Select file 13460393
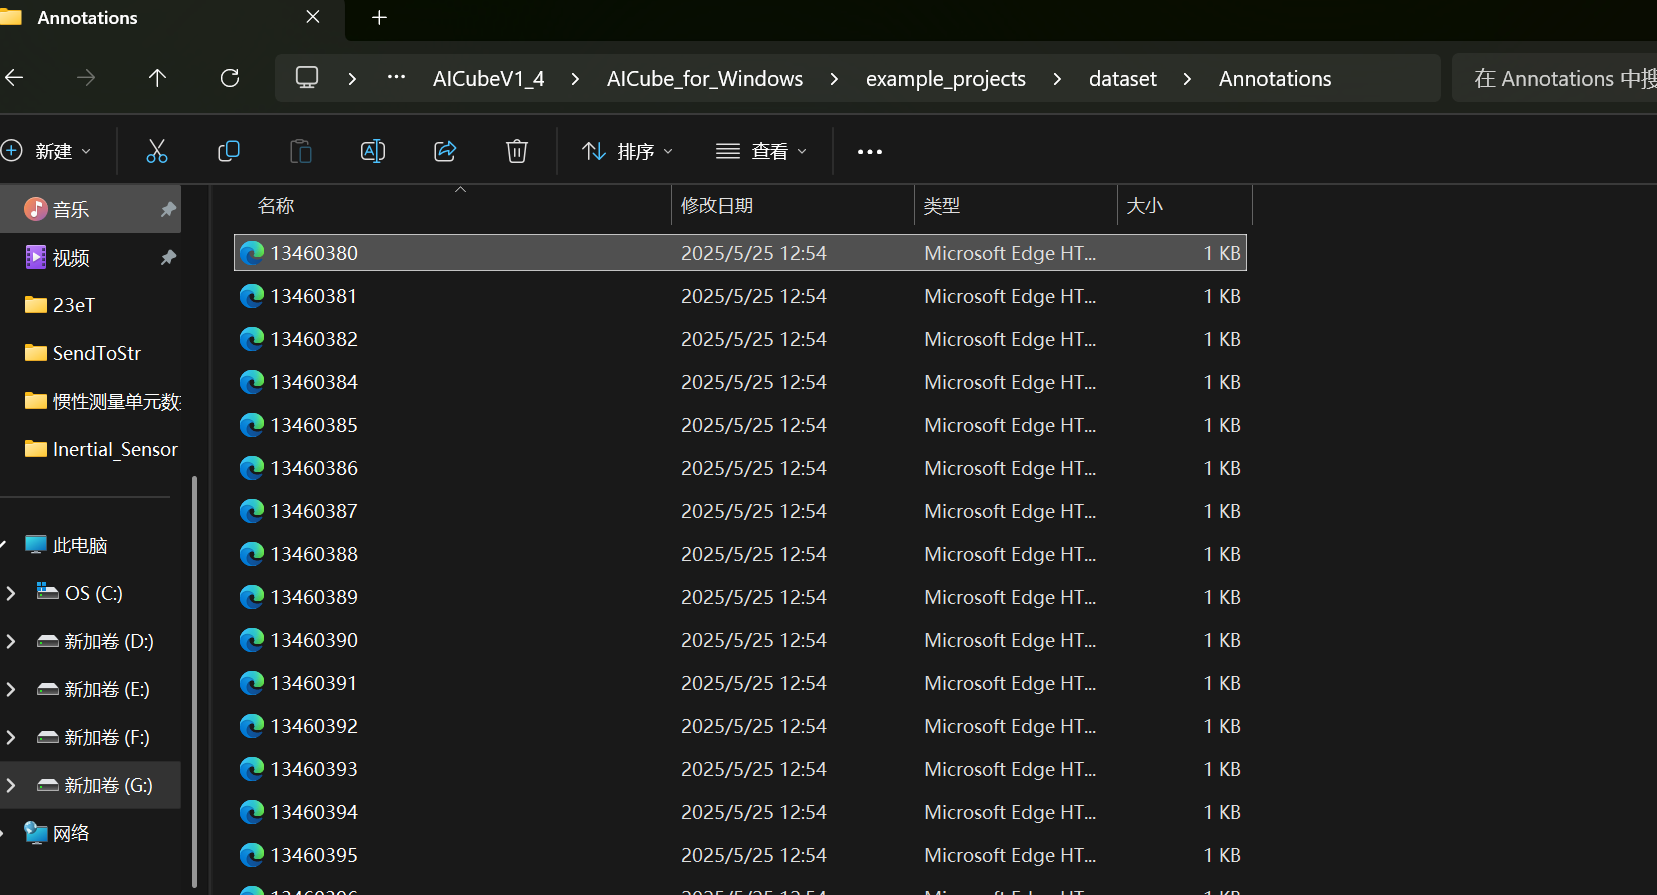 pyautogui.click(x=740, y=769)
